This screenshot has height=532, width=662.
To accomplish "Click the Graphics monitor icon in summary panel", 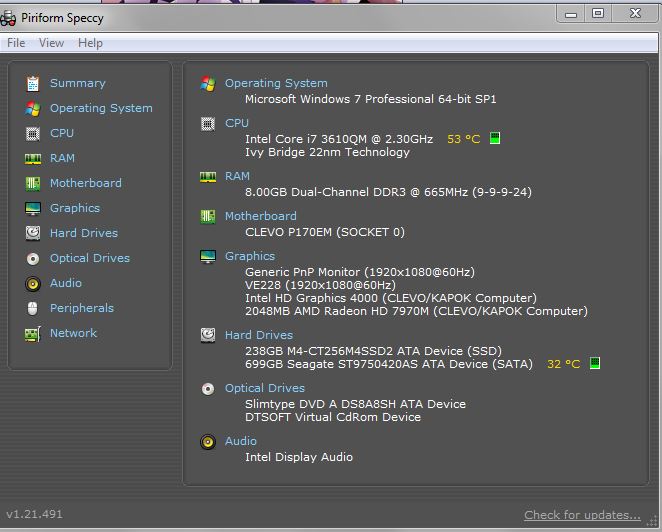I will 208,256.
